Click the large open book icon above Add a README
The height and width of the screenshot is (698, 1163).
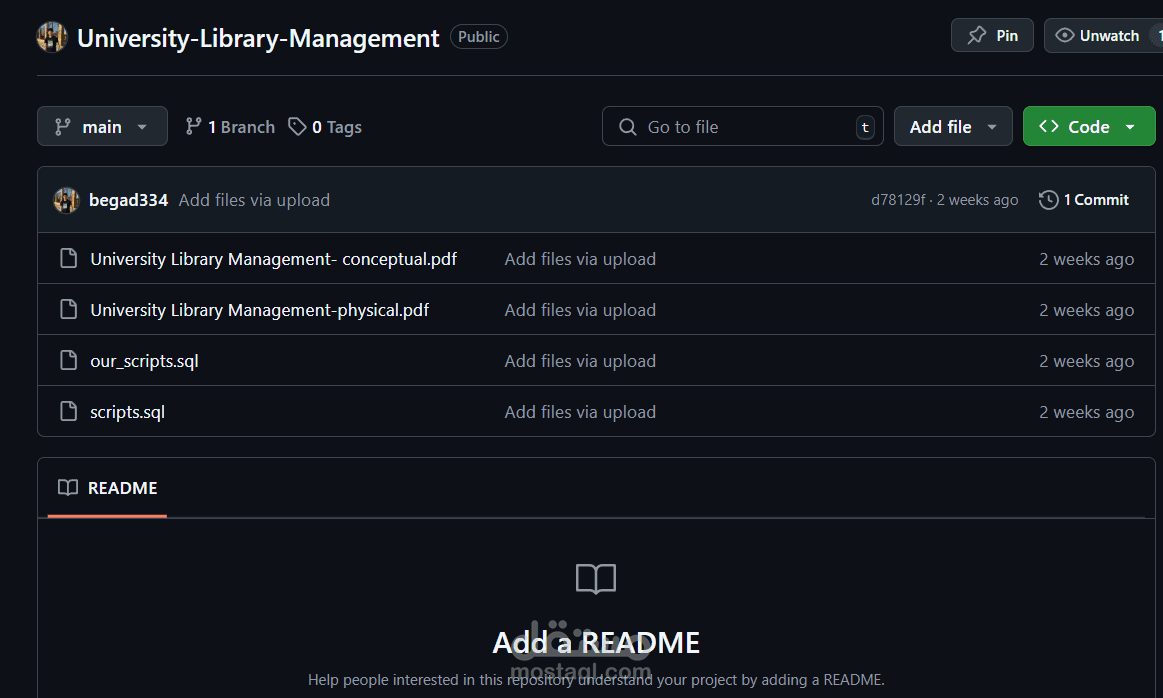596,579
